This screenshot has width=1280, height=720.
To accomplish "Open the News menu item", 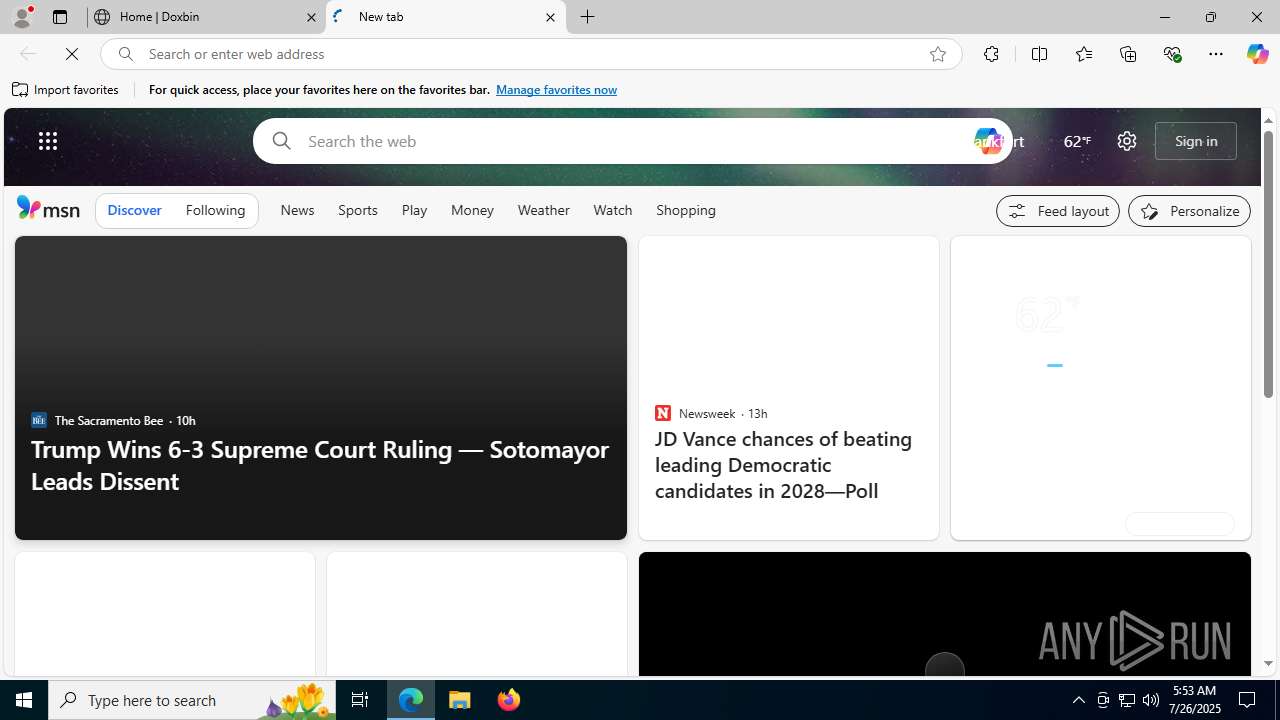I will 297,210.
